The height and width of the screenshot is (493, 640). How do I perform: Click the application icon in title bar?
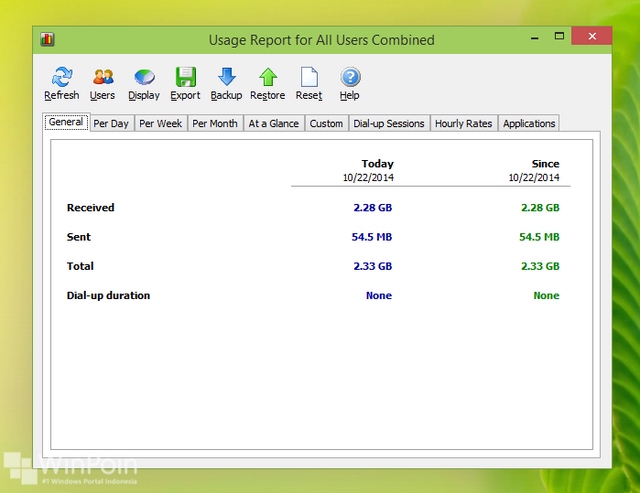tap(47, 40)
